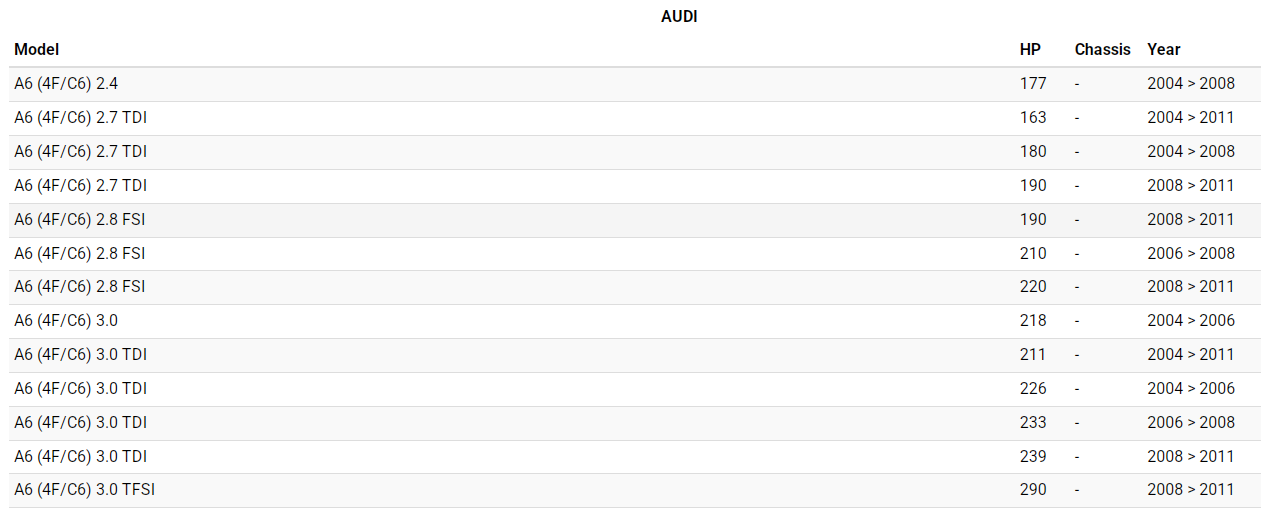Select the A6 2.7 TDI 190 HP model name
Screen dimensions: 1261x508
(x=81, y=186)
